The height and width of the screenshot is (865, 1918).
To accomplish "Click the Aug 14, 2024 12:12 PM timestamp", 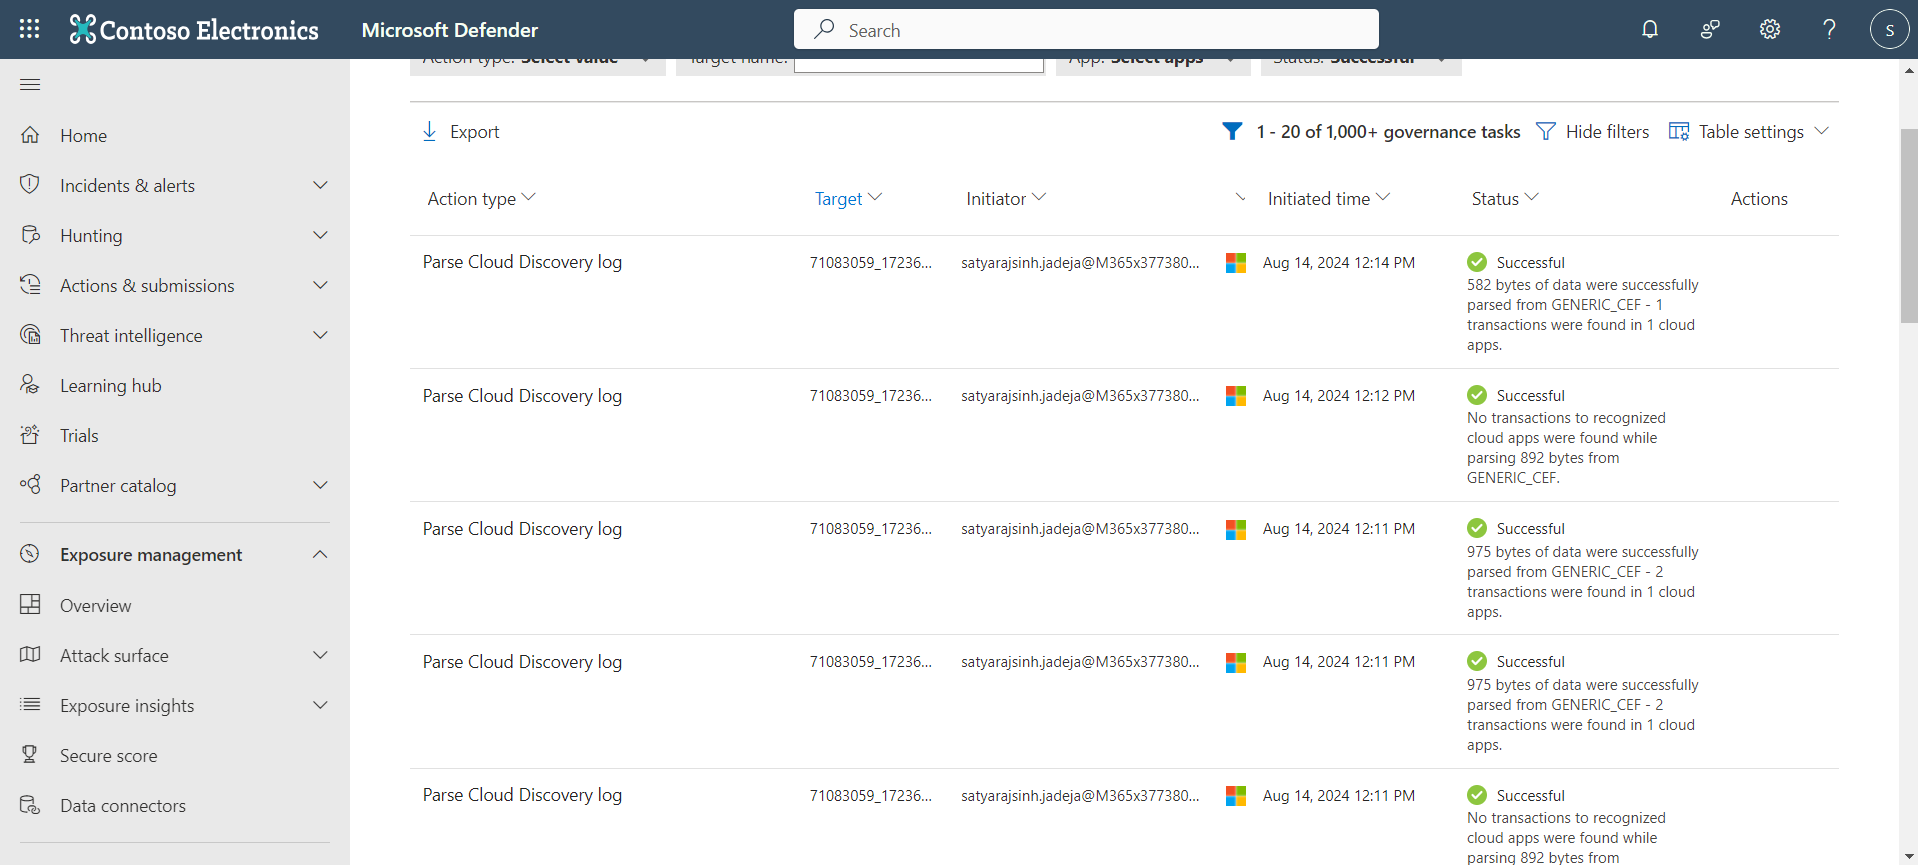I will click(1338, 396).
